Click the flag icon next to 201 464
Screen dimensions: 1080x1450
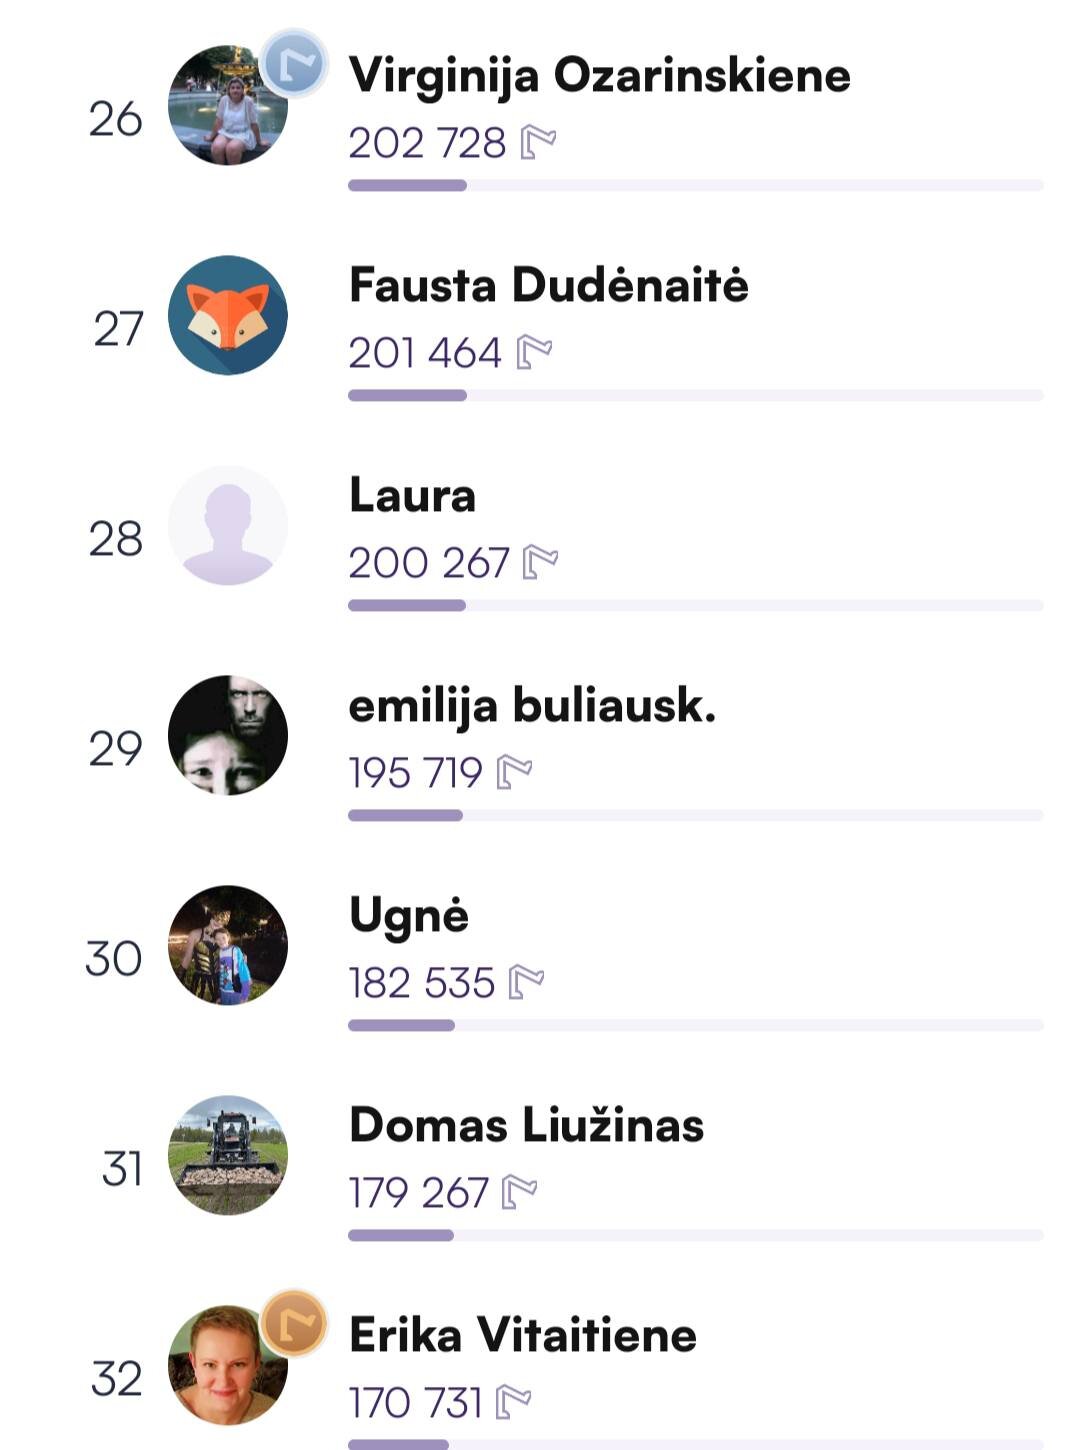(535, 352)
